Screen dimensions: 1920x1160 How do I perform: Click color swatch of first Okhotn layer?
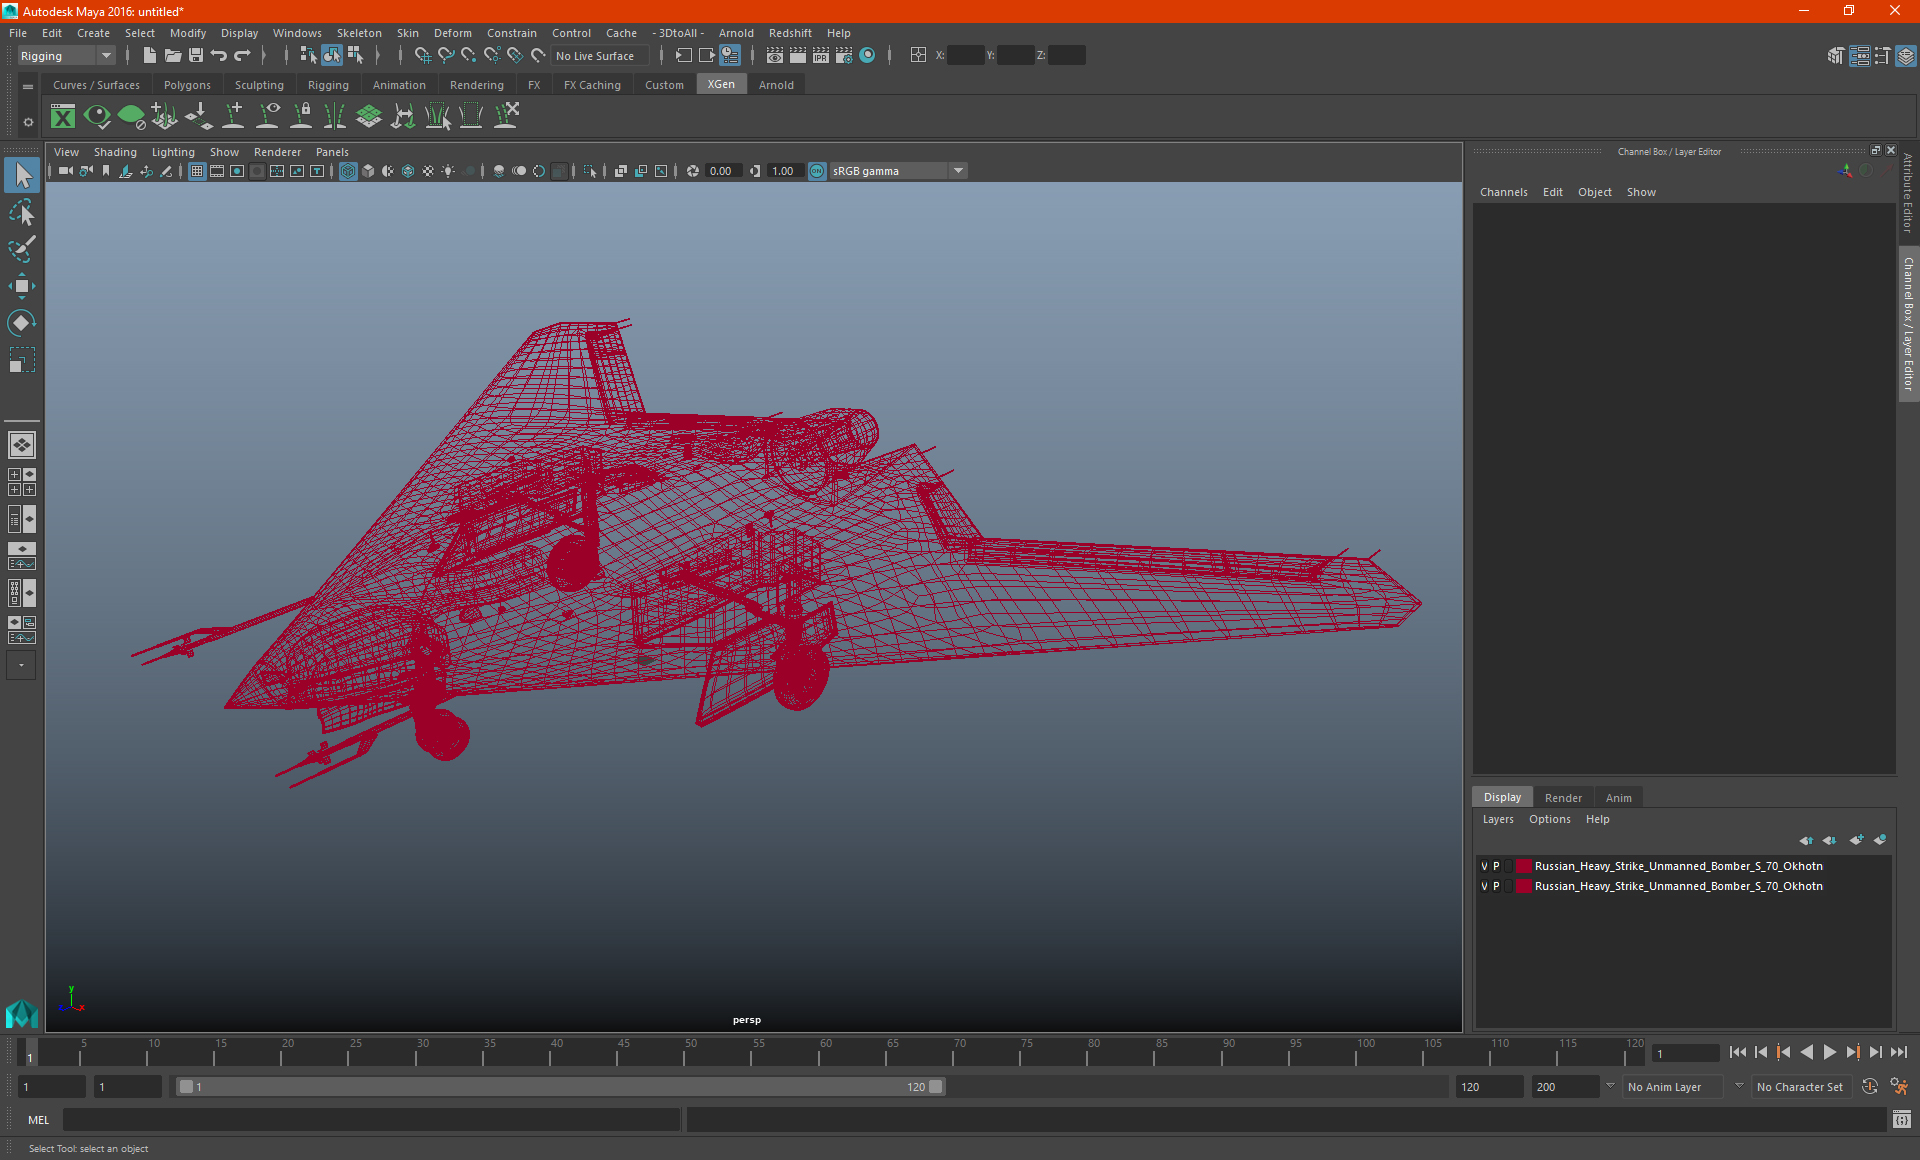point(1523,867)
